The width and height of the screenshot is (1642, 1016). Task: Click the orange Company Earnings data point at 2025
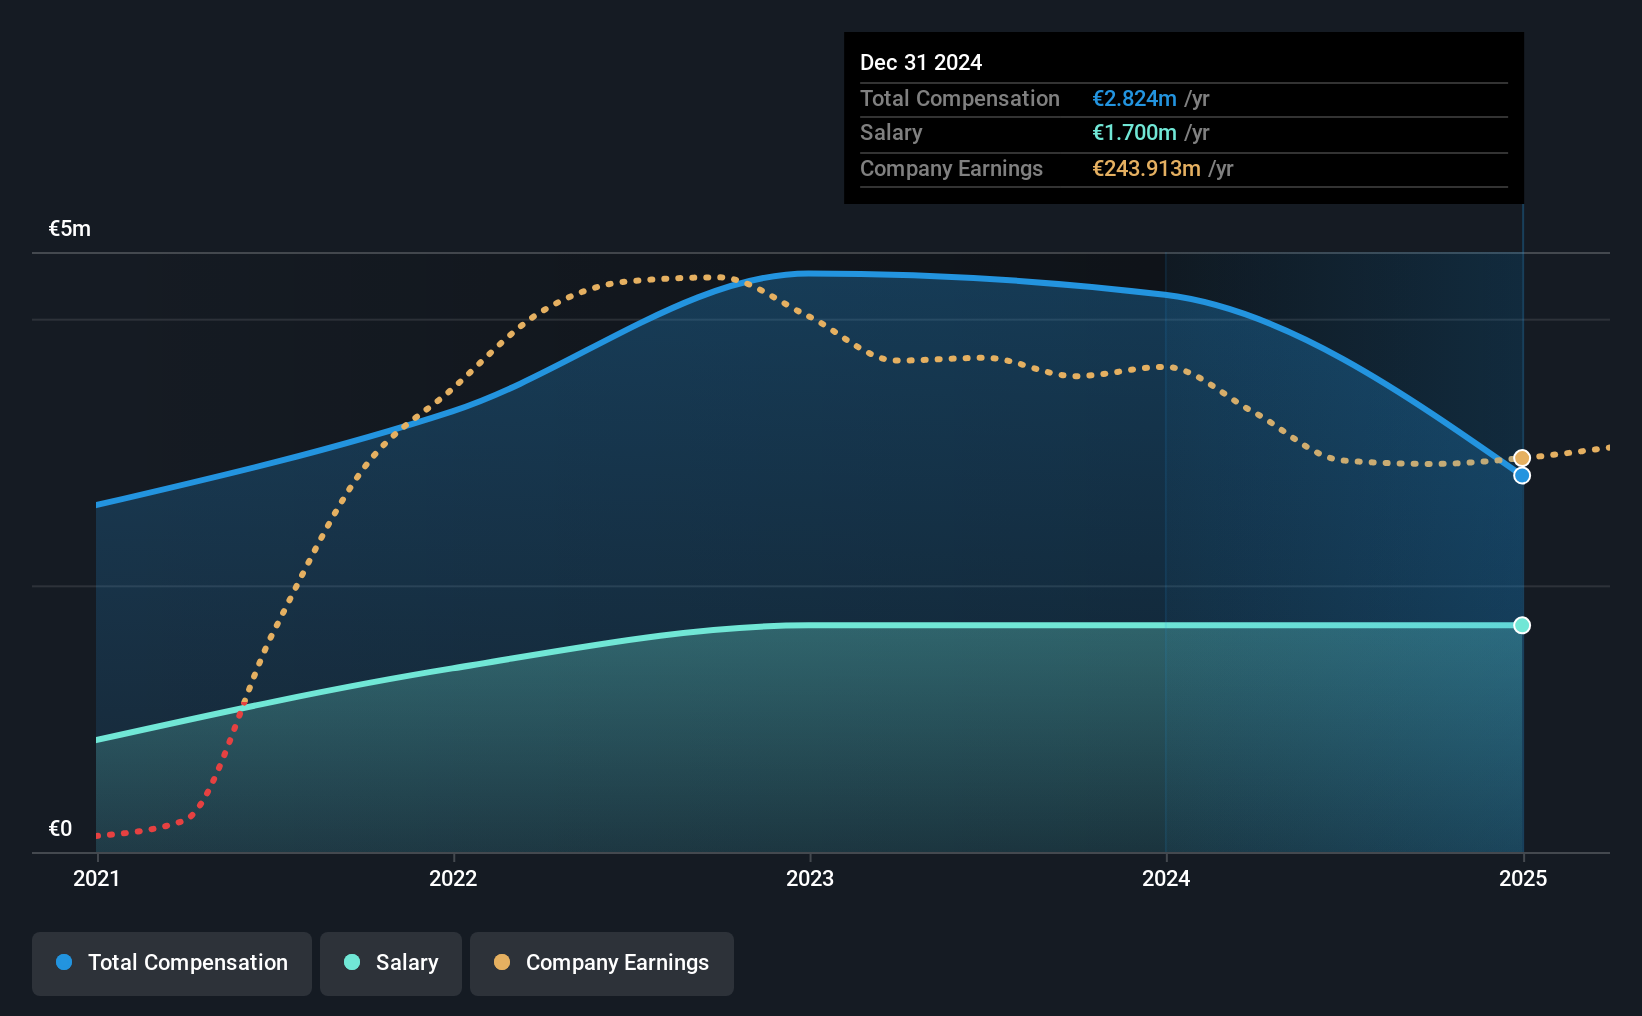(1522, 458)
